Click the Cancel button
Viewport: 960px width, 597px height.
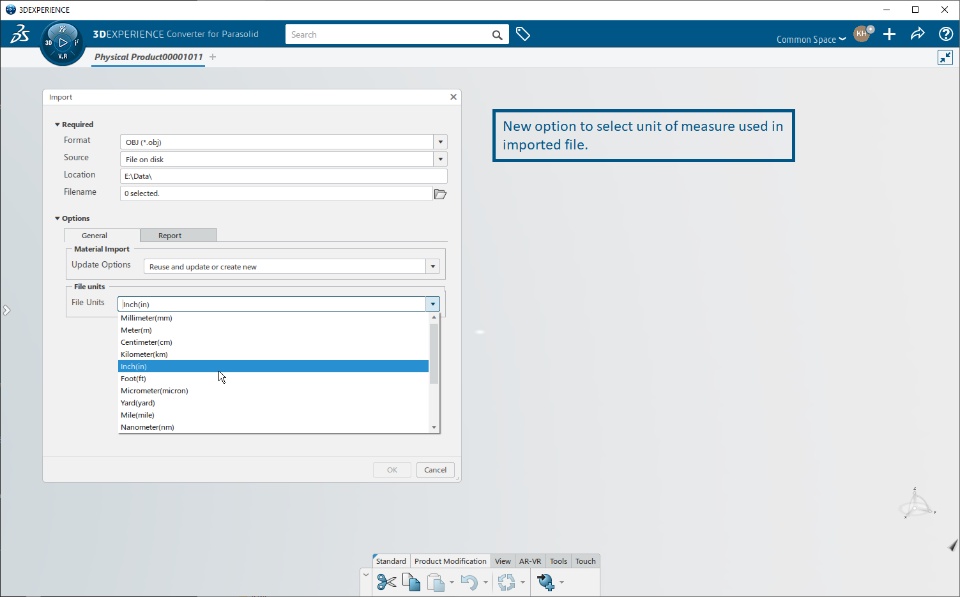(435, 470)
